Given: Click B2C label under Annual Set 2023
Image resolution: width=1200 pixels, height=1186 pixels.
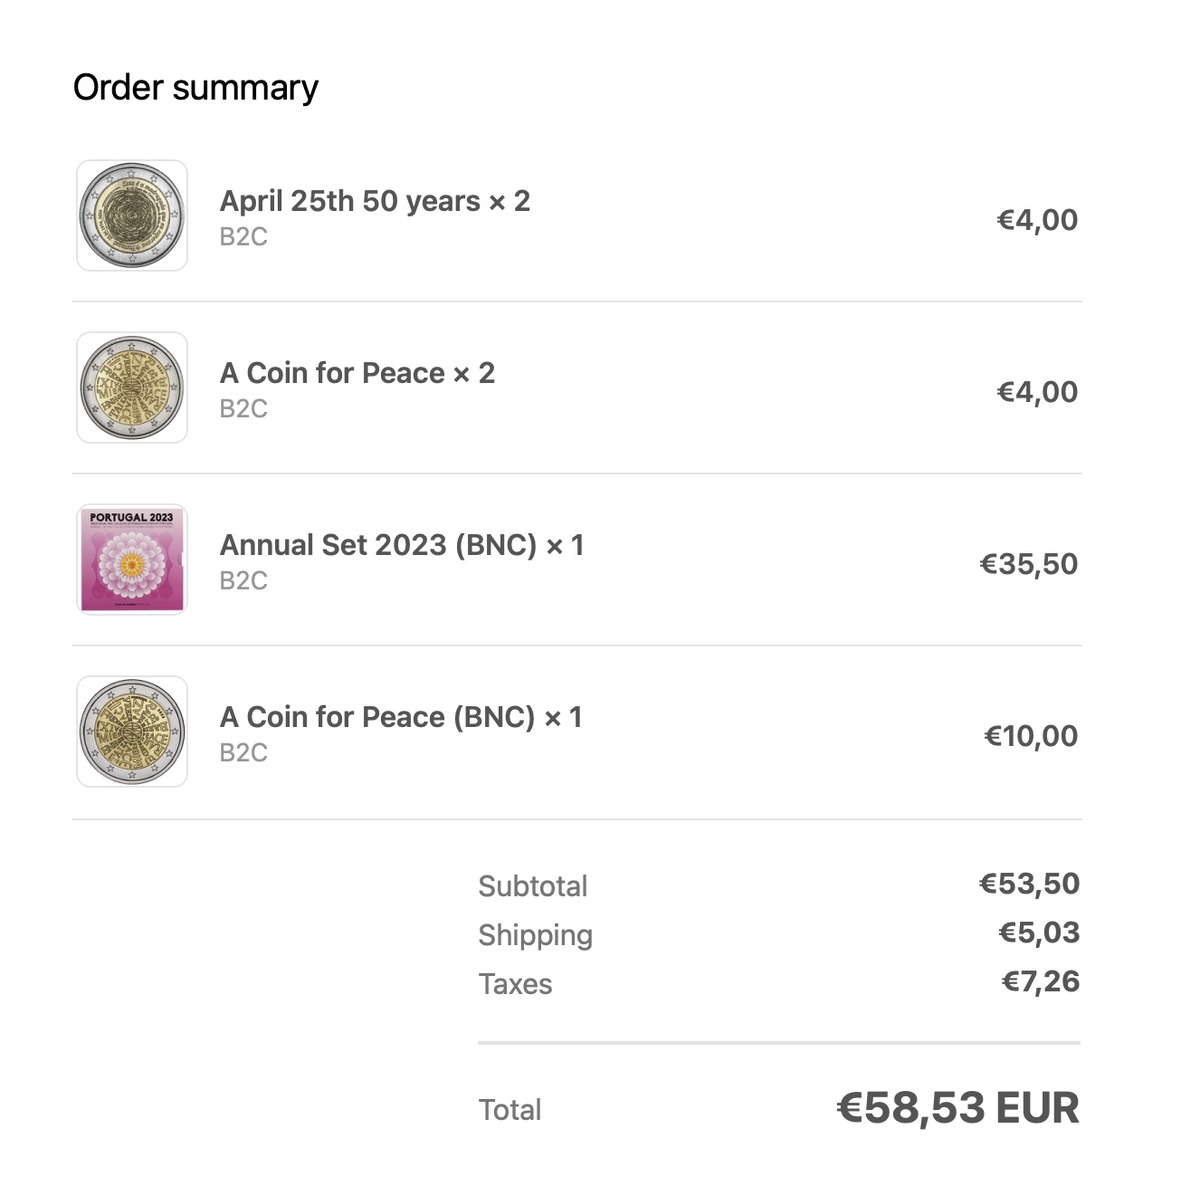Looking at the screenshot, I should [x=243, y=580].
